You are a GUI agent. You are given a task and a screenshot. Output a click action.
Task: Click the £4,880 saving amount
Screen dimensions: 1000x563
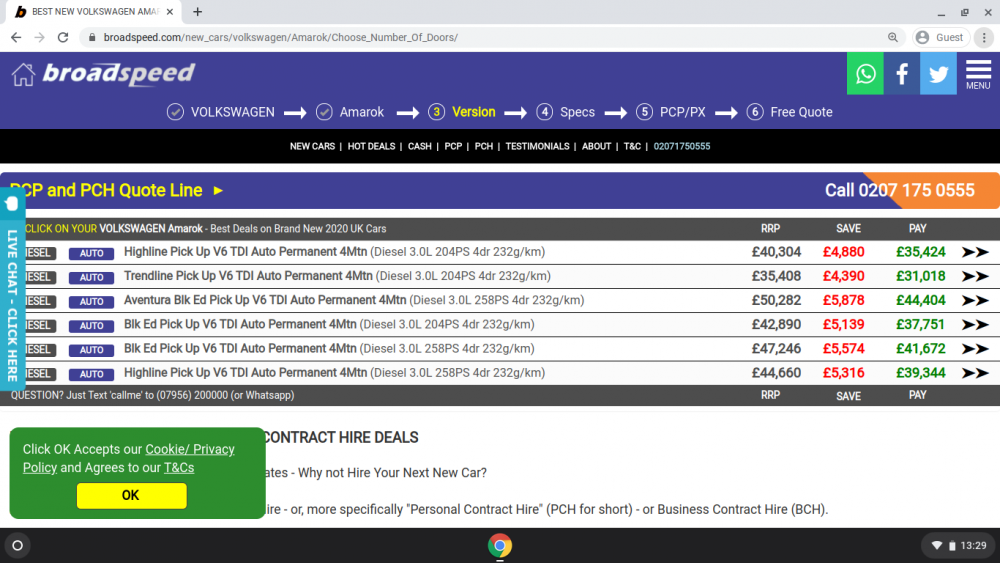(x=843, y=252)
